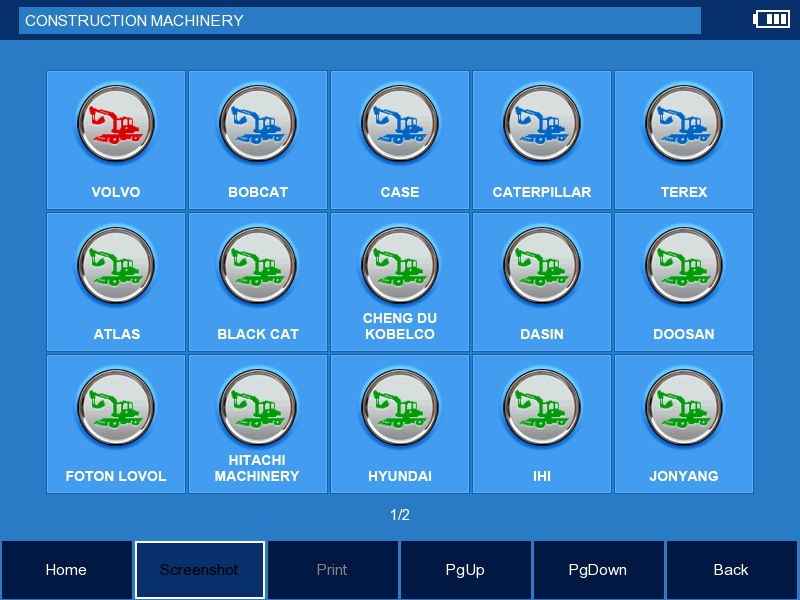Select the ATLAS green excavator icon
Viewport: 800px width, 600px height.
pyautogui.click(x=116, y=265)
